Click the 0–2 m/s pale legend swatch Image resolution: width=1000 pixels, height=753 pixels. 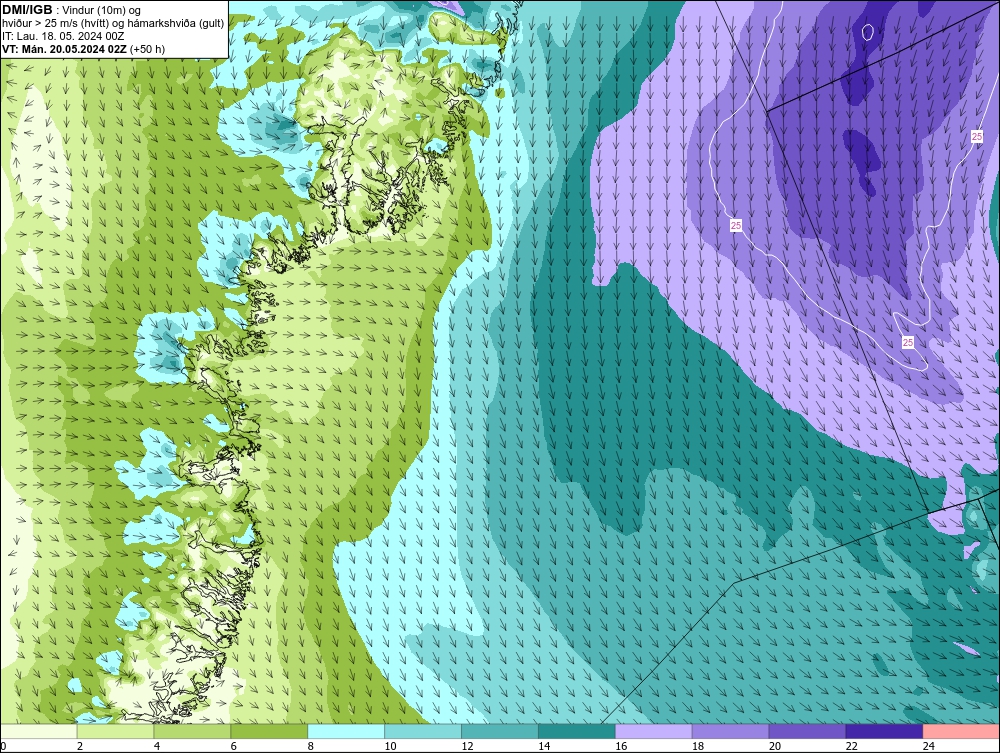click(38, 731)
